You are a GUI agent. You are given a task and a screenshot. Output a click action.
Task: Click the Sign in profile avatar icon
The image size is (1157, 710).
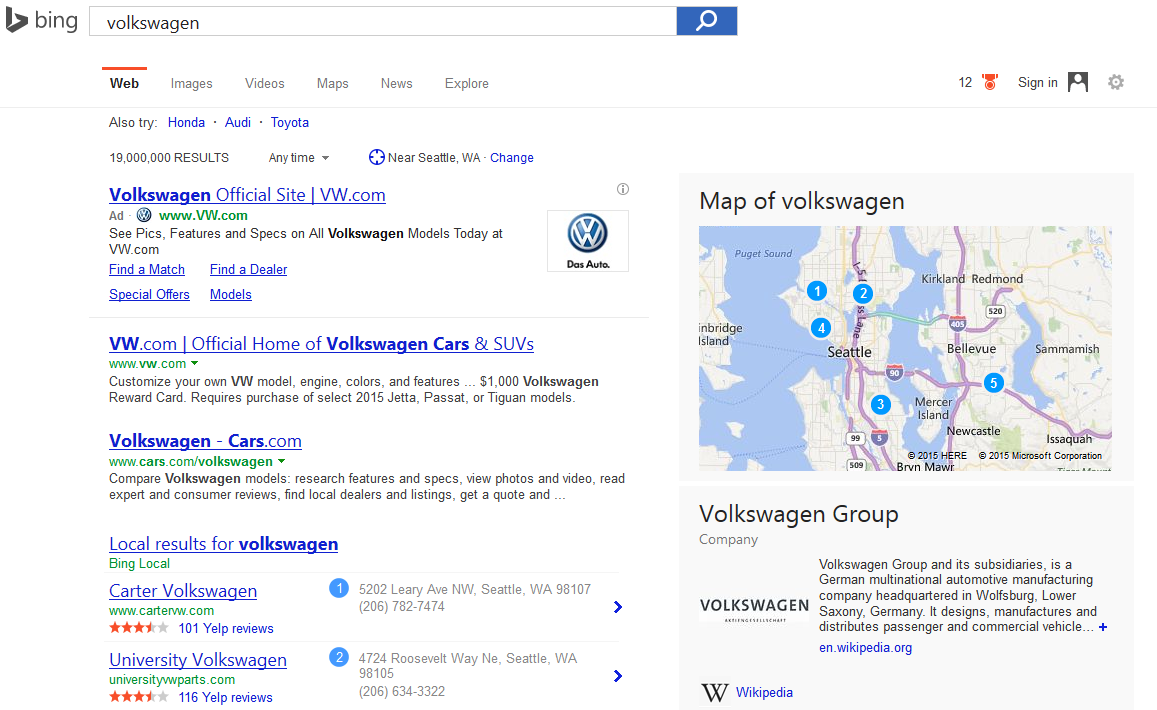pos(1078,83)
